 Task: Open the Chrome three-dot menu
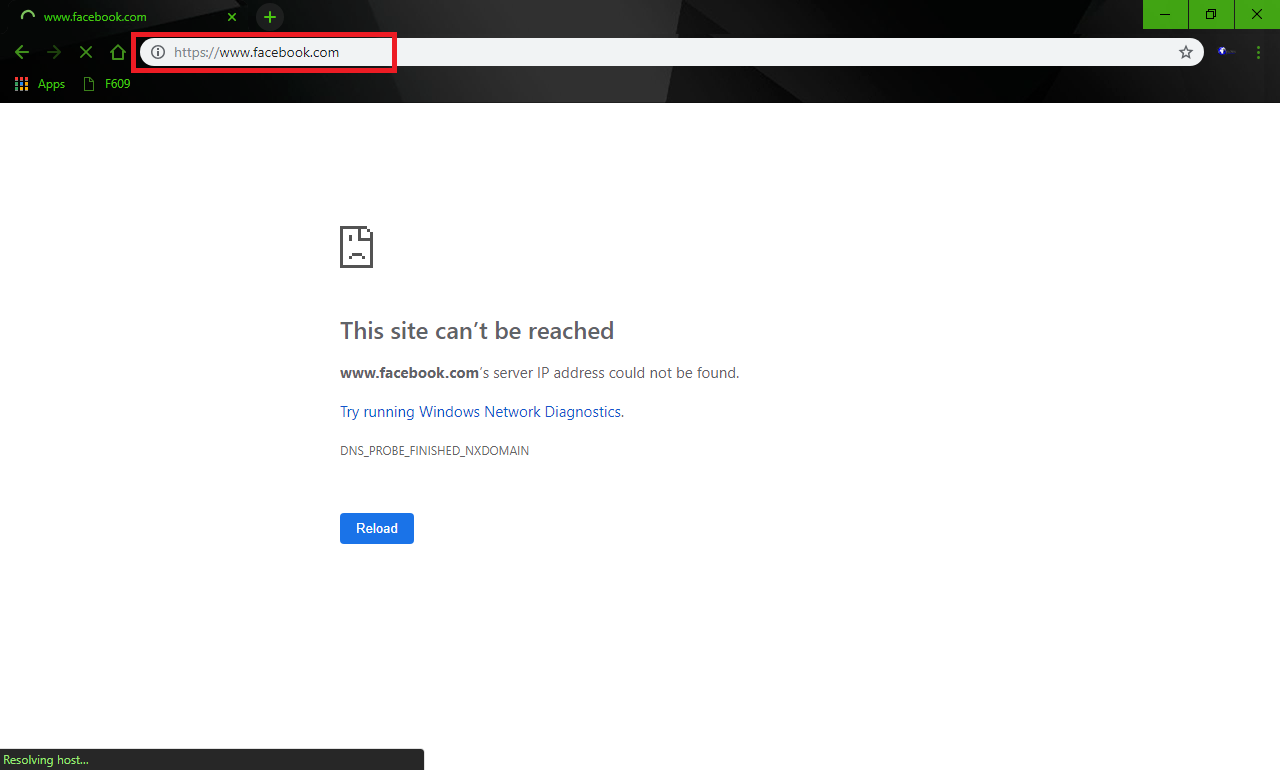point(1259,52)
